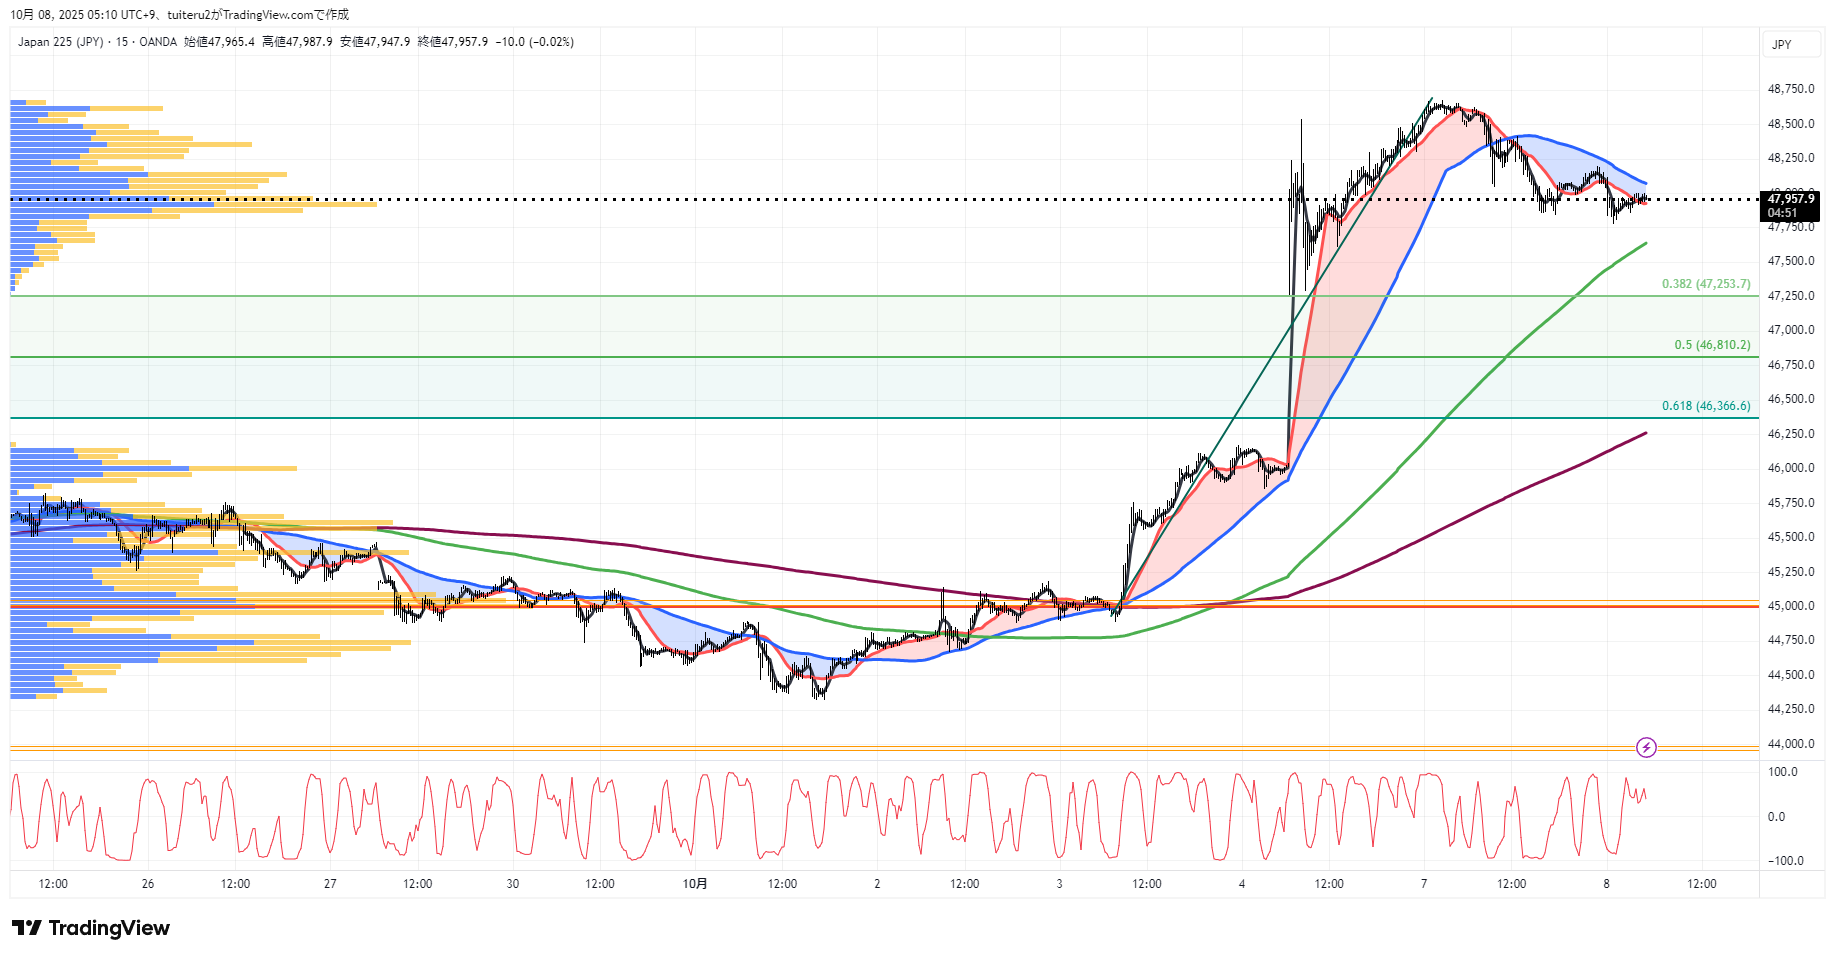The image size is (1835, 958).
Task: Select the 0.618 Fibonacci level label
Action: pos(1706,406)
